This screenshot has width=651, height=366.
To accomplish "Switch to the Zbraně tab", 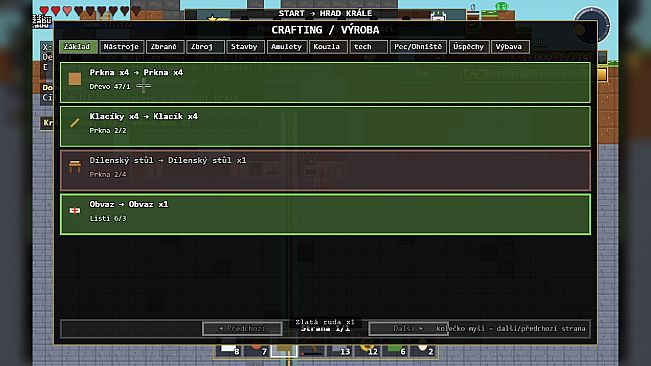I will pos(164,47).
